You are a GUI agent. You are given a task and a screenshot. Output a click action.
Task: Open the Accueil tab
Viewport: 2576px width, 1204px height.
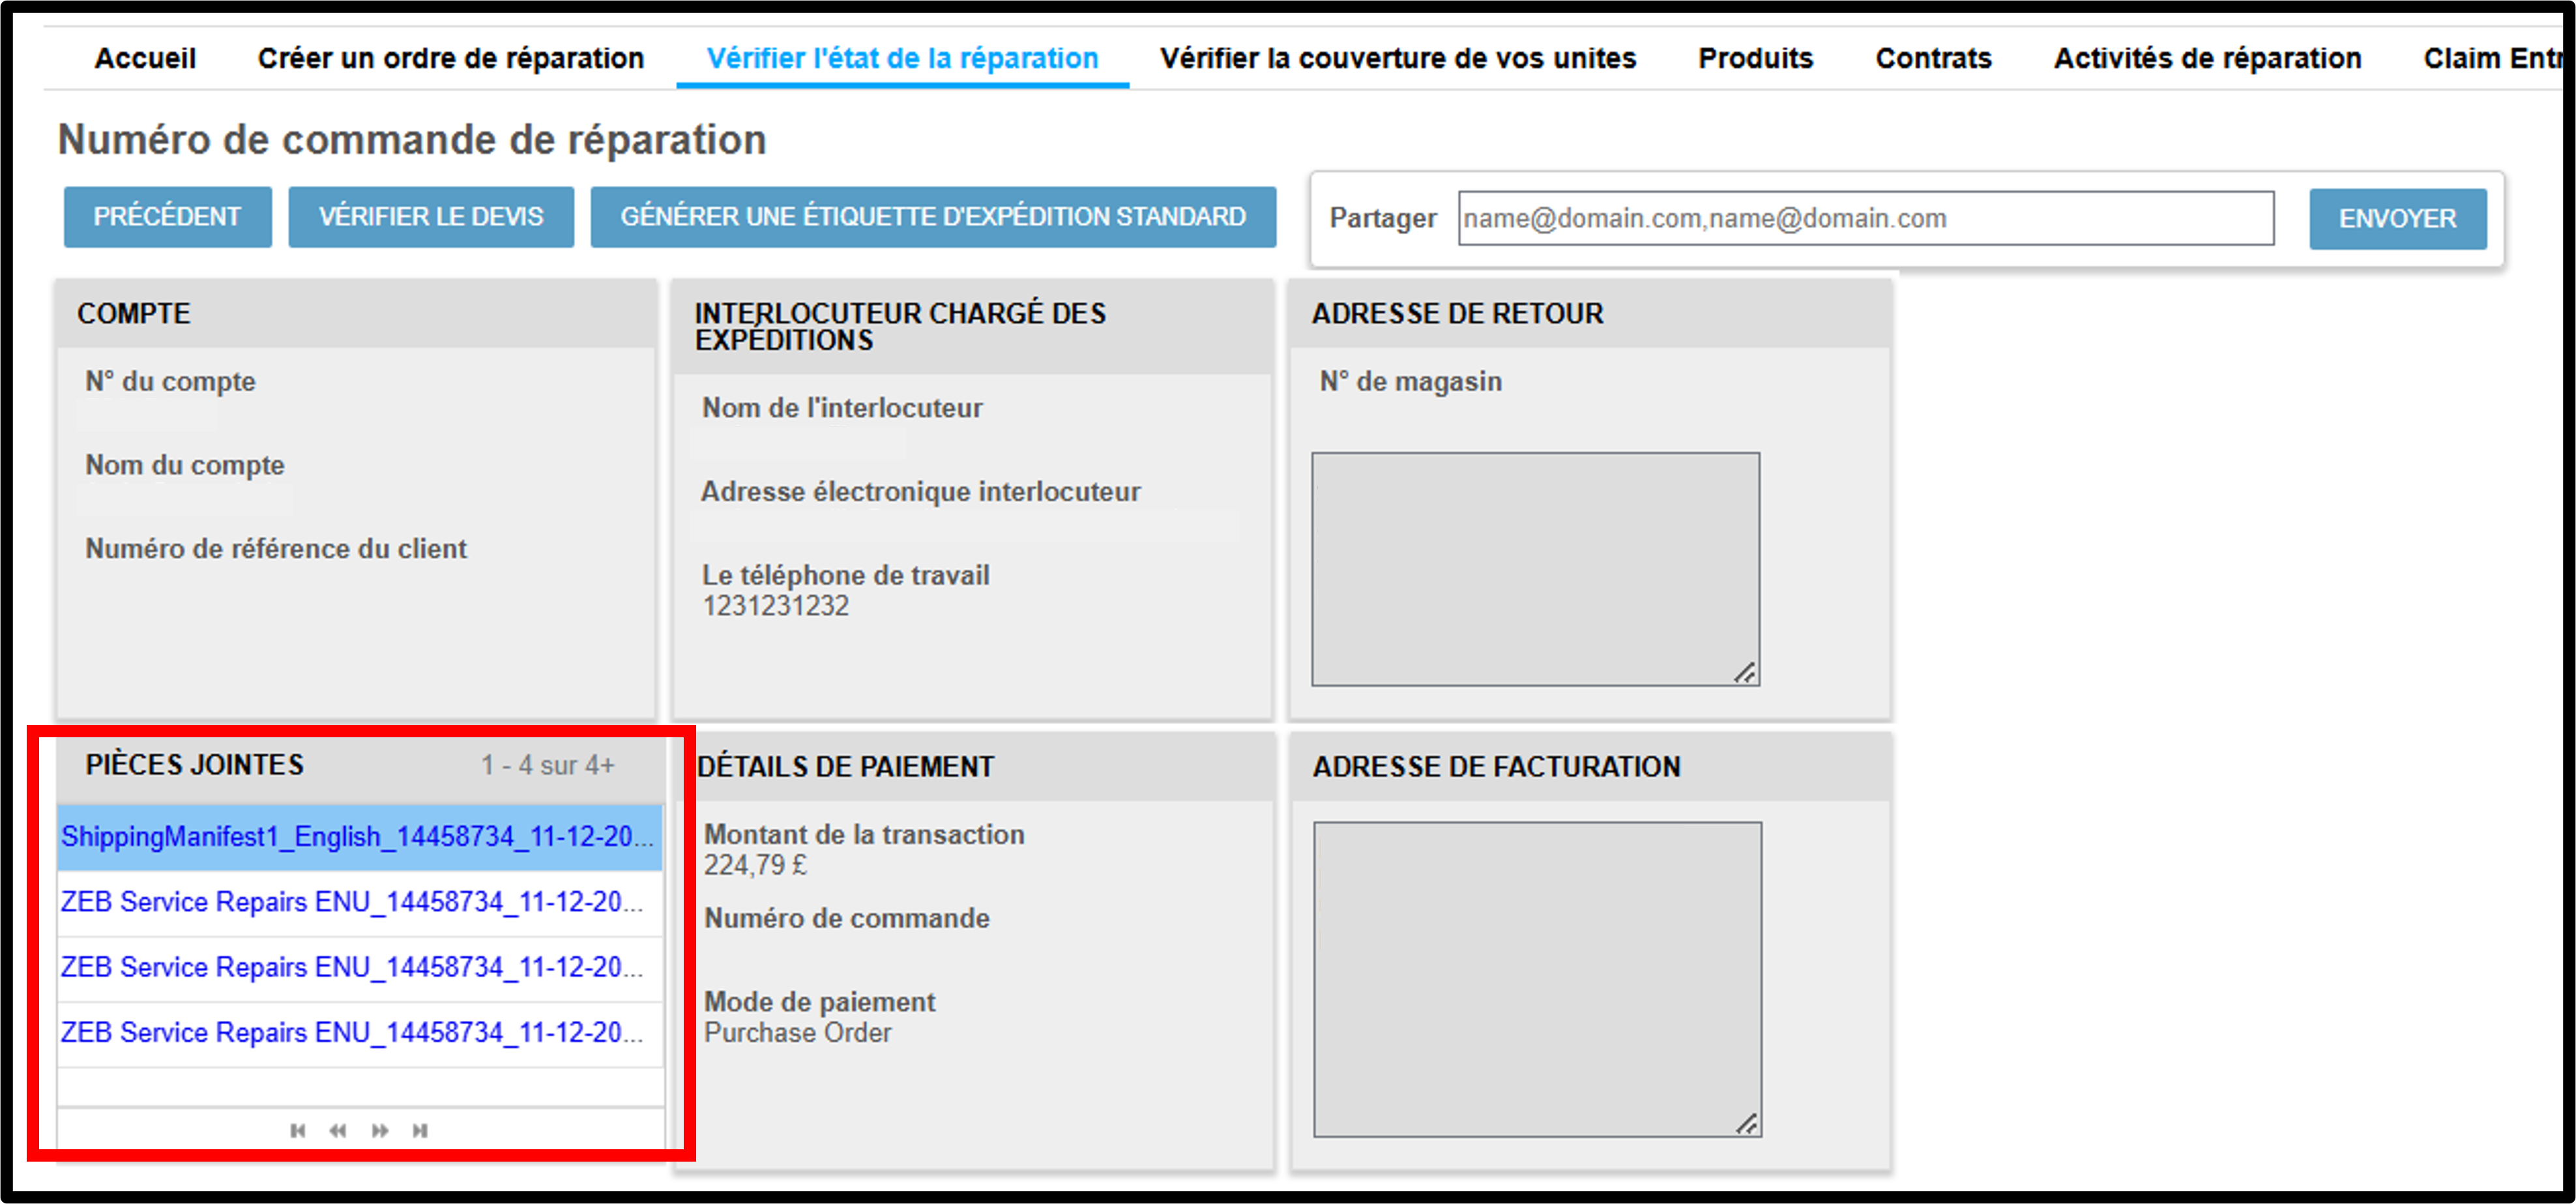pos(145,58)
